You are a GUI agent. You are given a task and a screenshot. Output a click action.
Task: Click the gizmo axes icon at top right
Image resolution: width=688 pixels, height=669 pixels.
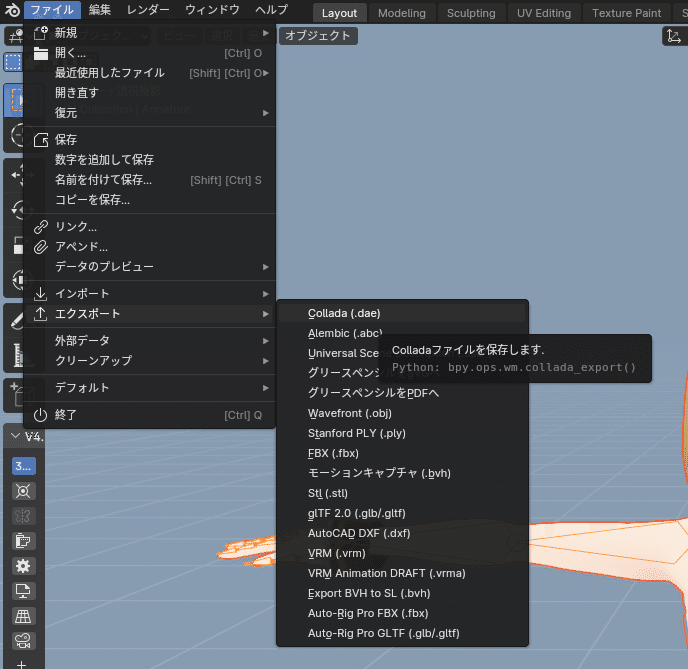[x=674, y=36]
